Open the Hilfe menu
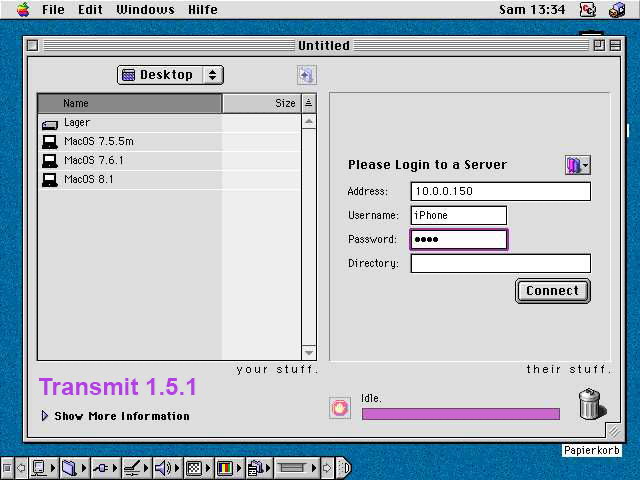The width and height of the screenshot is (640, 480). (200, 10)
